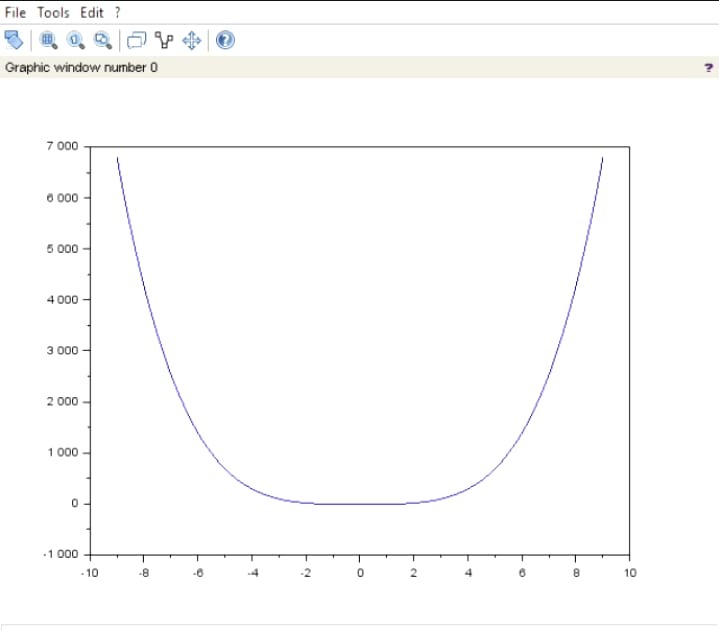Click y-axis label '6 000'
719x630 pixels.
(62, 198)
